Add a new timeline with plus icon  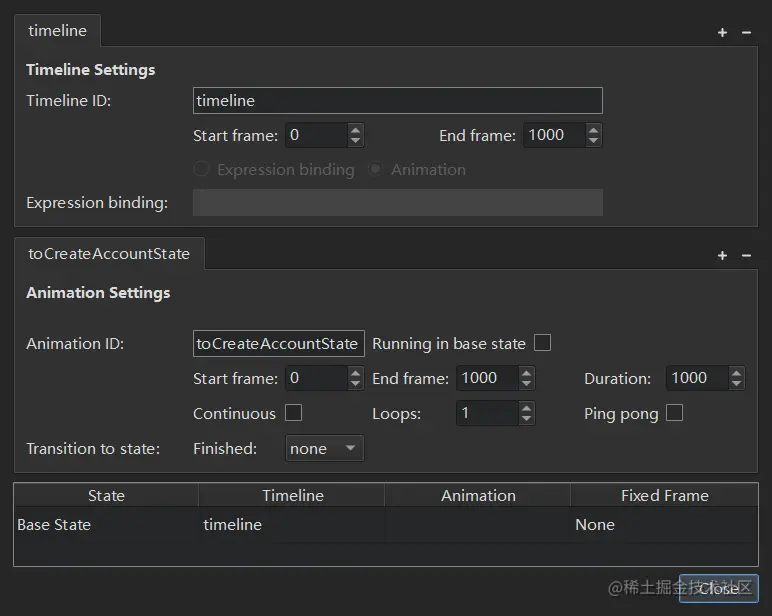tap(722, 32)
